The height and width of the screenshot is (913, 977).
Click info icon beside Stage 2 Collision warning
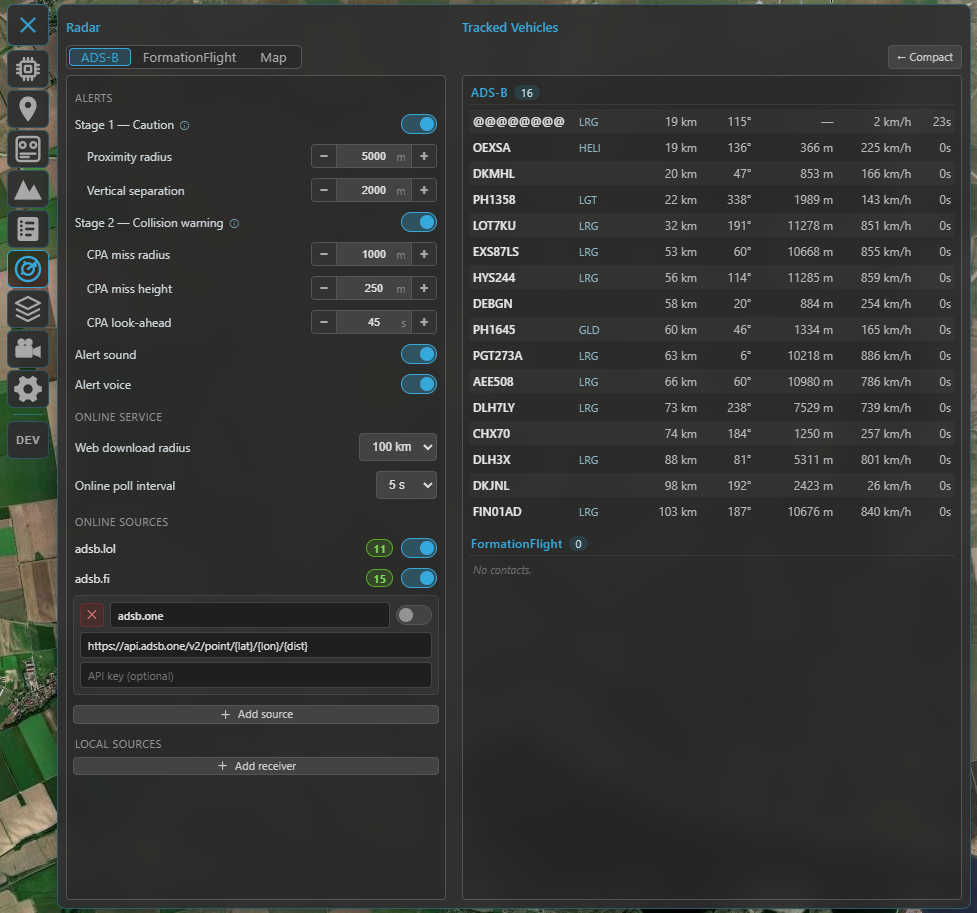click(x=234, y=223)
